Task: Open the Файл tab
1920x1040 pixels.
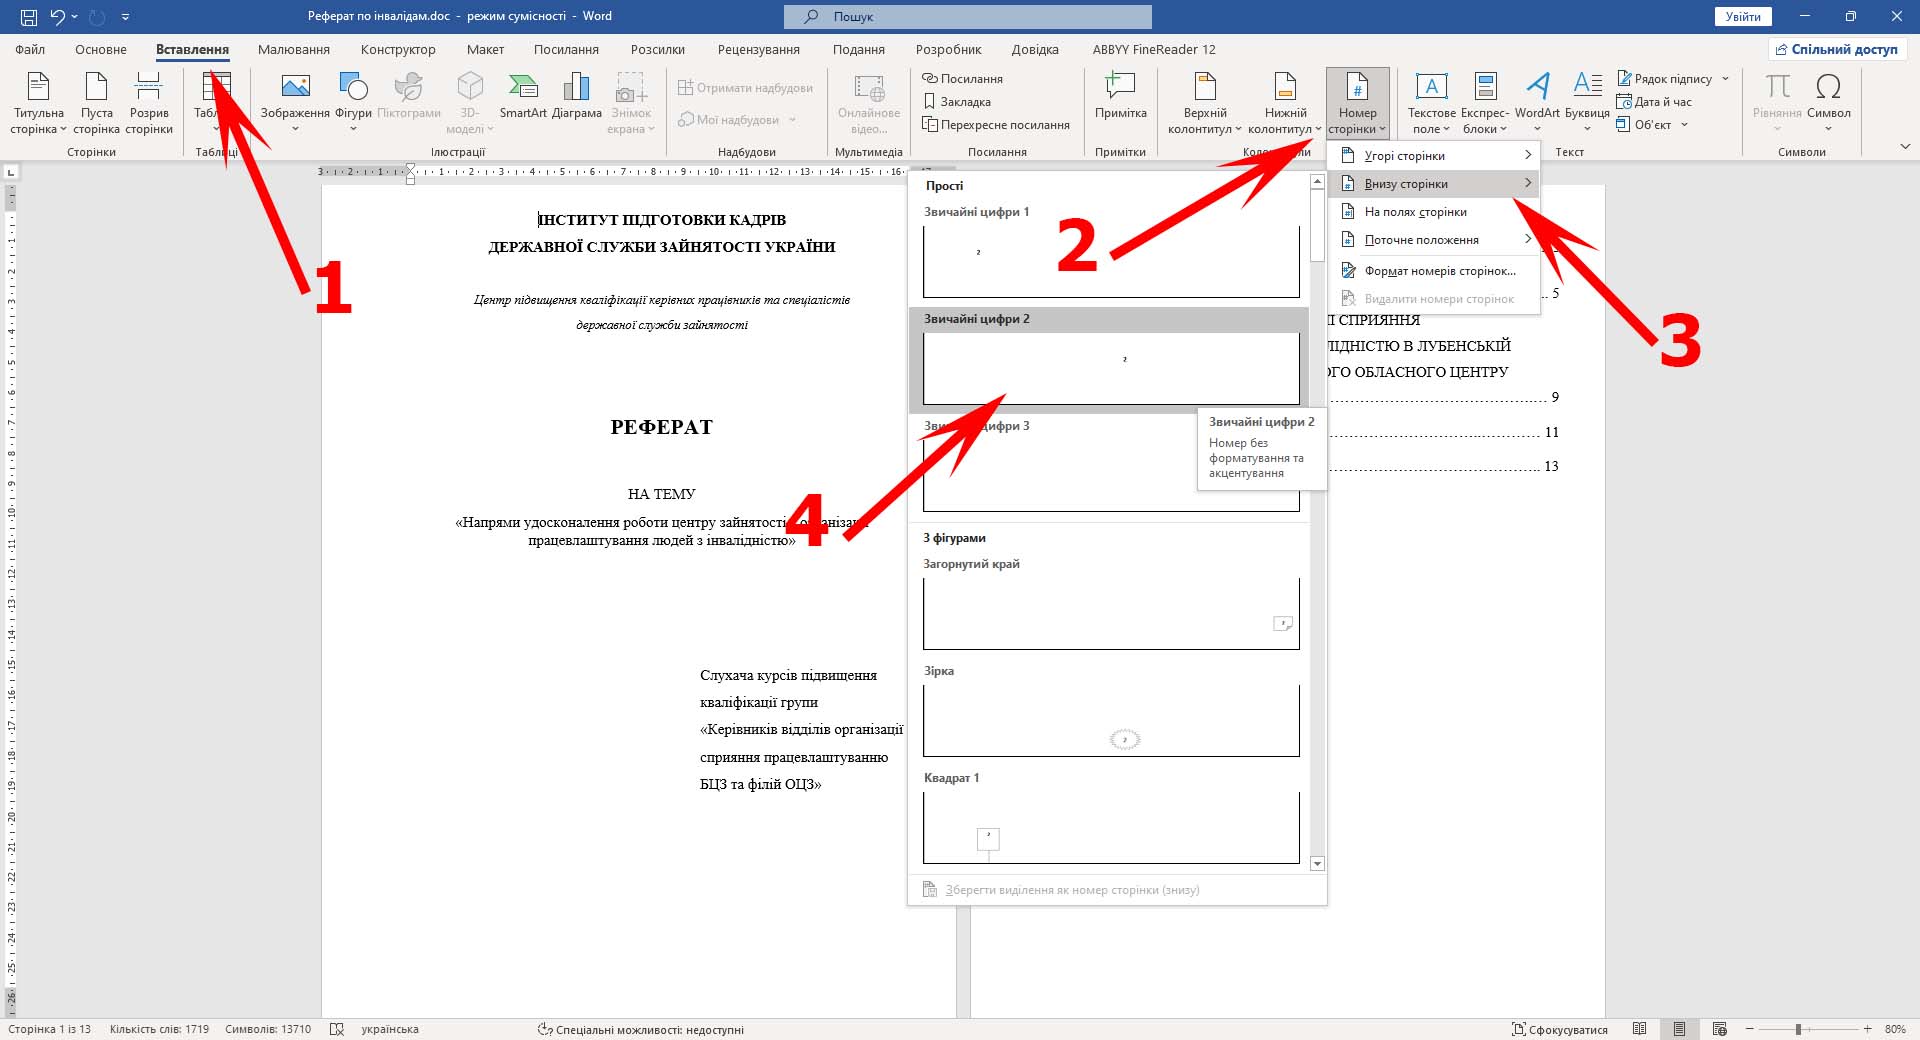Action: click(x=30, y=49)
